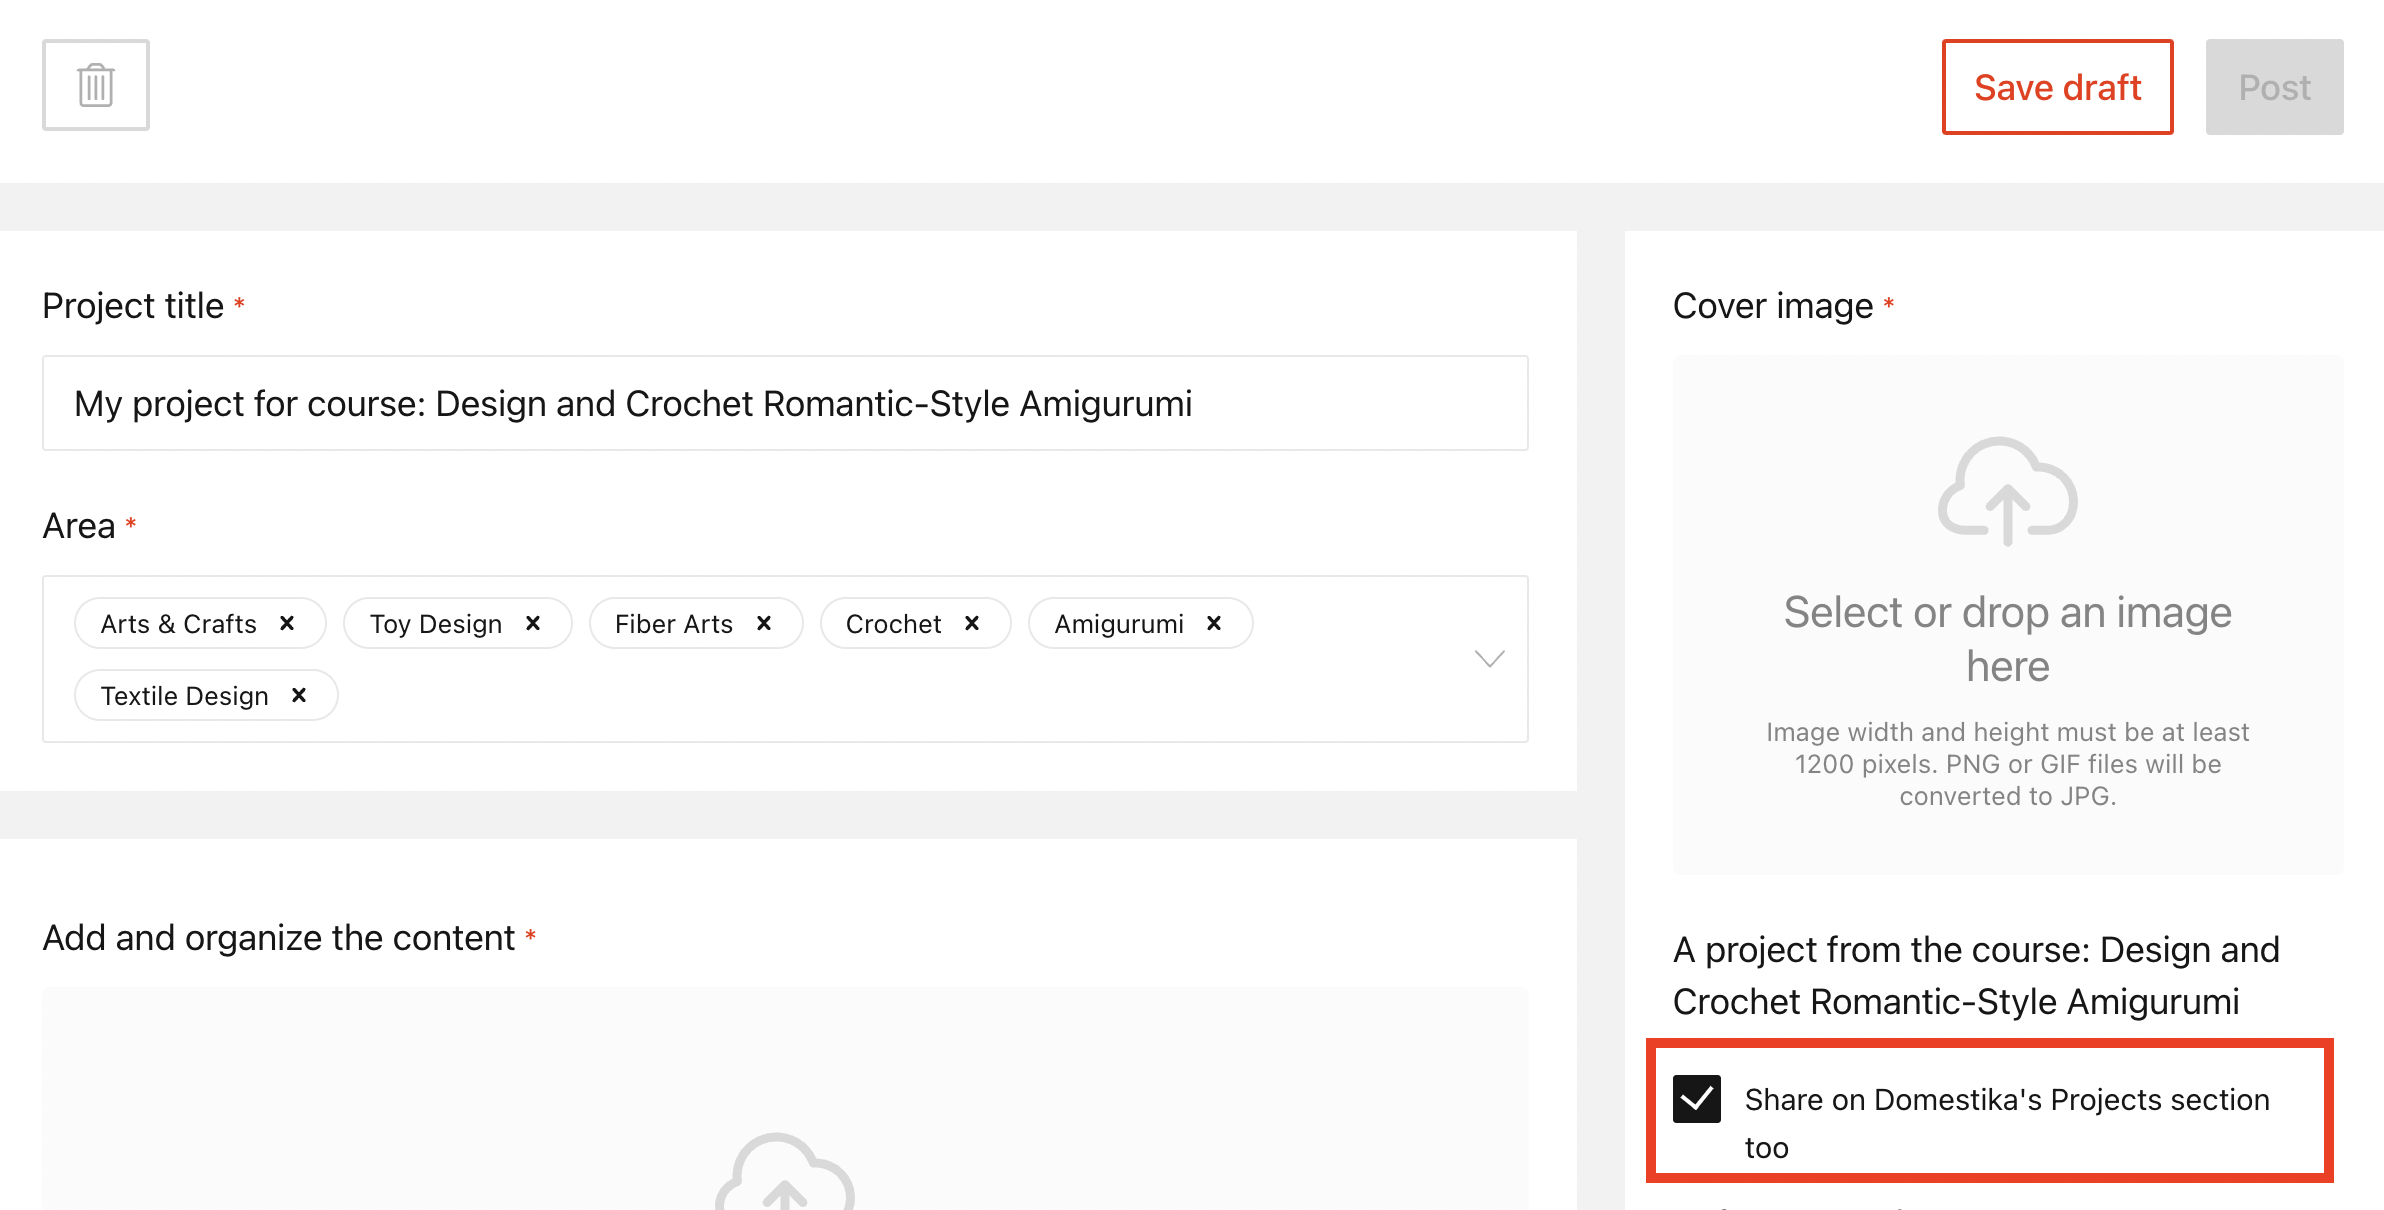Screen dimensions: 2384x1210
Task: Select the Amigurumi area chip
Action: [x=1119, y=623]
